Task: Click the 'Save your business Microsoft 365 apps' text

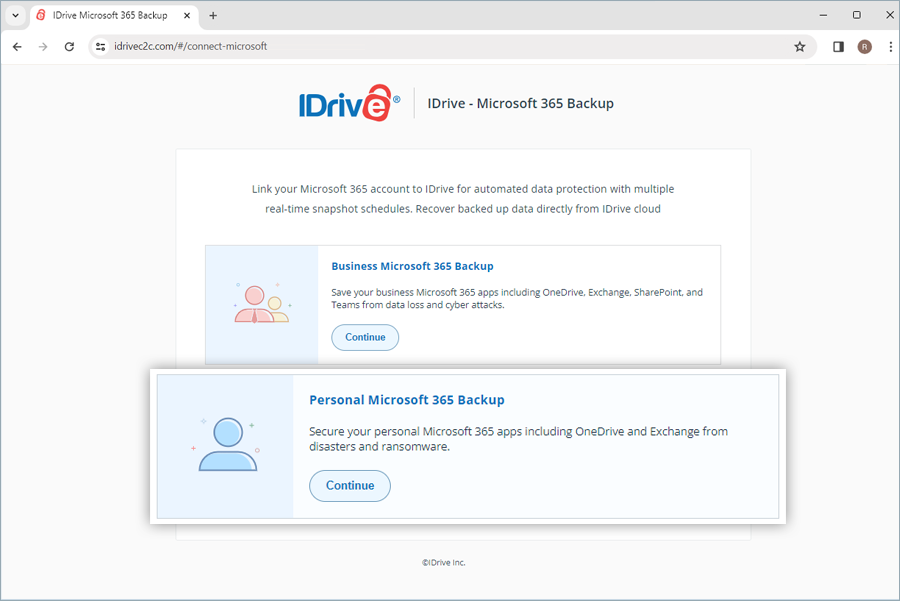Action: pos(517,298)
